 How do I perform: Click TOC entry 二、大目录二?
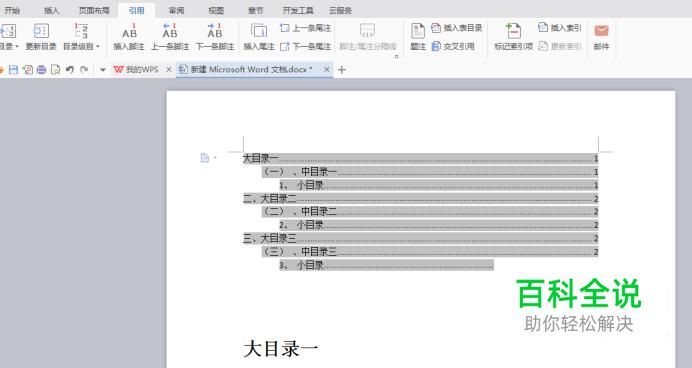(421, 199)
